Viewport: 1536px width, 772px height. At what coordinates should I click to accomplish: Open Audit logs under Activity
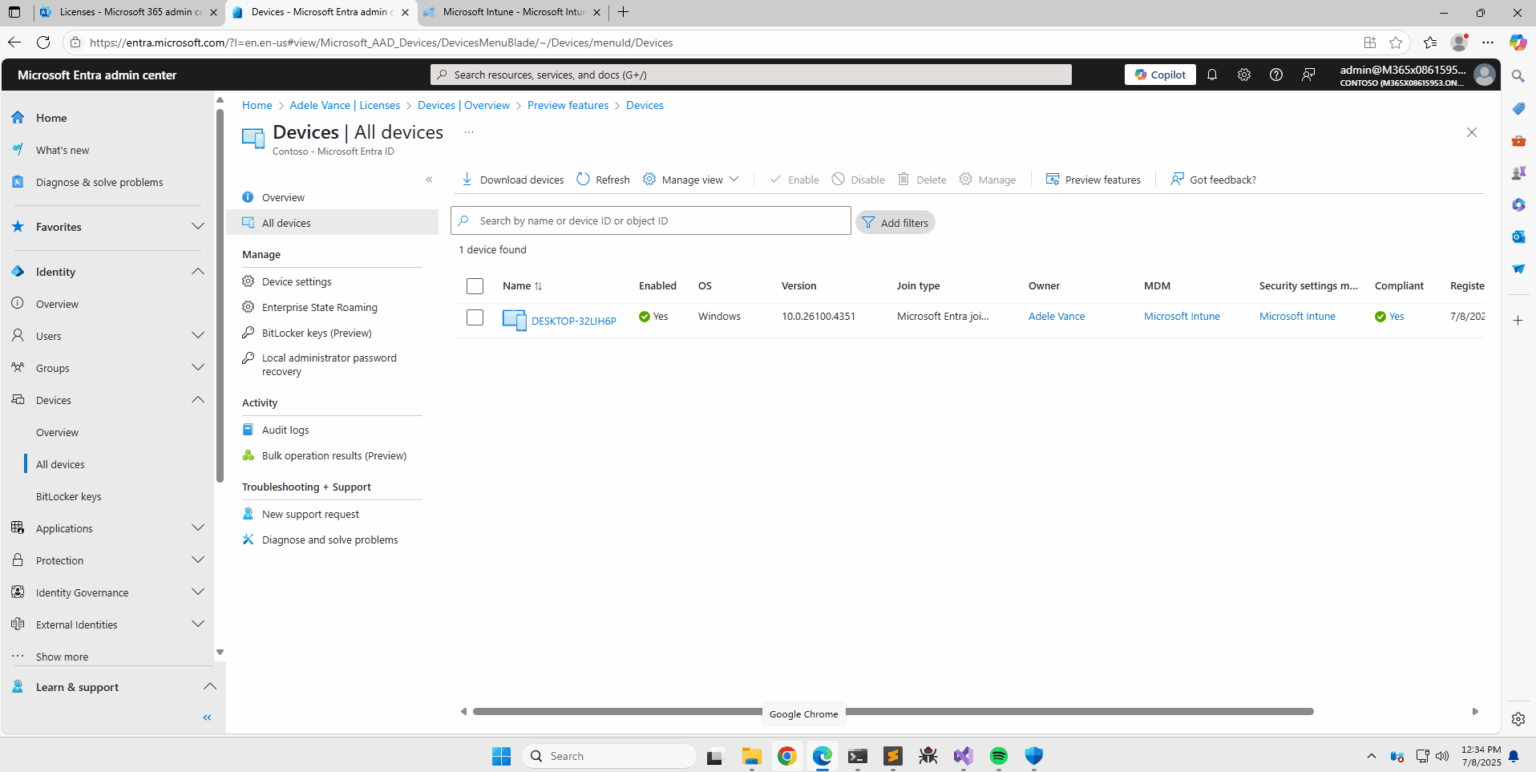click(285, 429)
